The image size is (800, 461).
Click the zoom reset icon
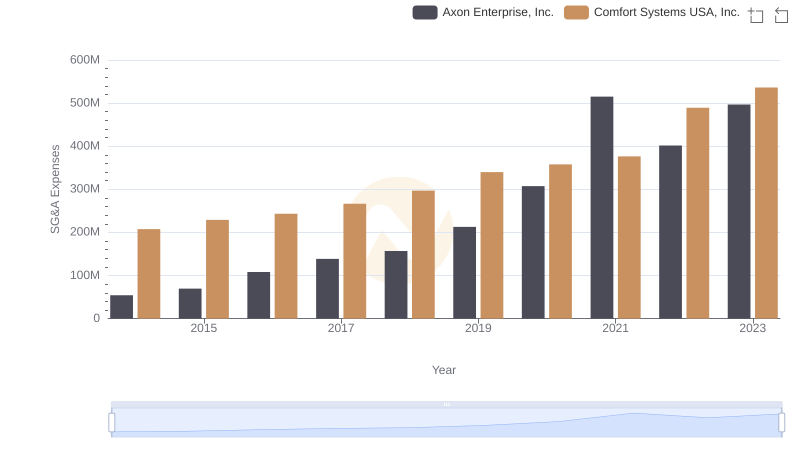tap(781, 15)
